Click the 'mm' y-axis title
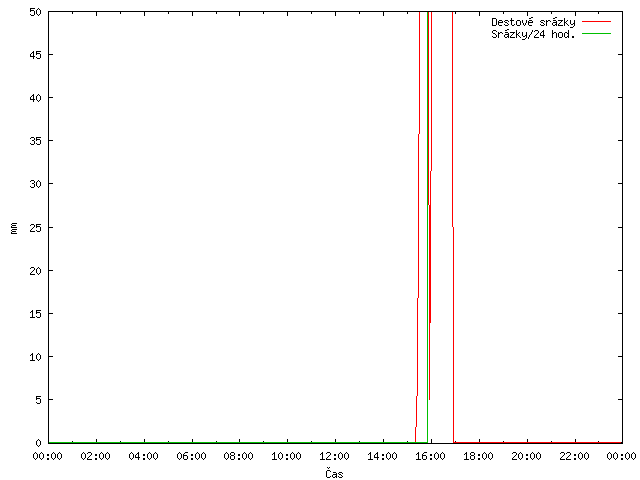Viewport: 640px width, 480px height. [x=14, y=228]
